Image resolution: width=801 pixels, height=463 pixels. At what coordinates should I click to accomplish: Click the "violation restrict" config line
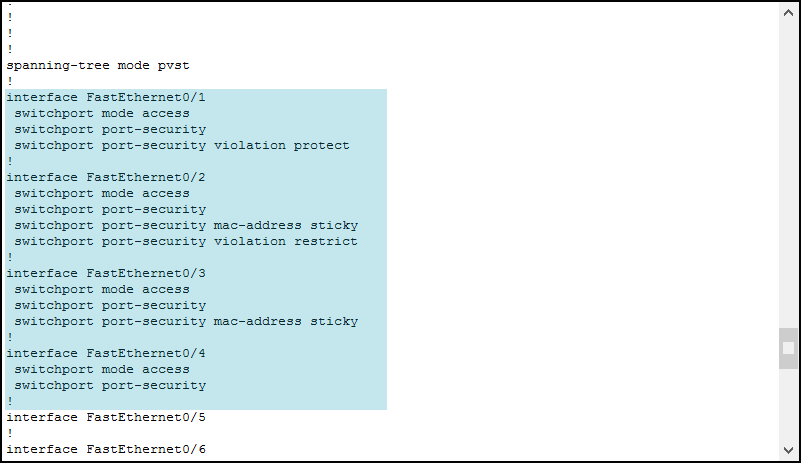[186, 241]
